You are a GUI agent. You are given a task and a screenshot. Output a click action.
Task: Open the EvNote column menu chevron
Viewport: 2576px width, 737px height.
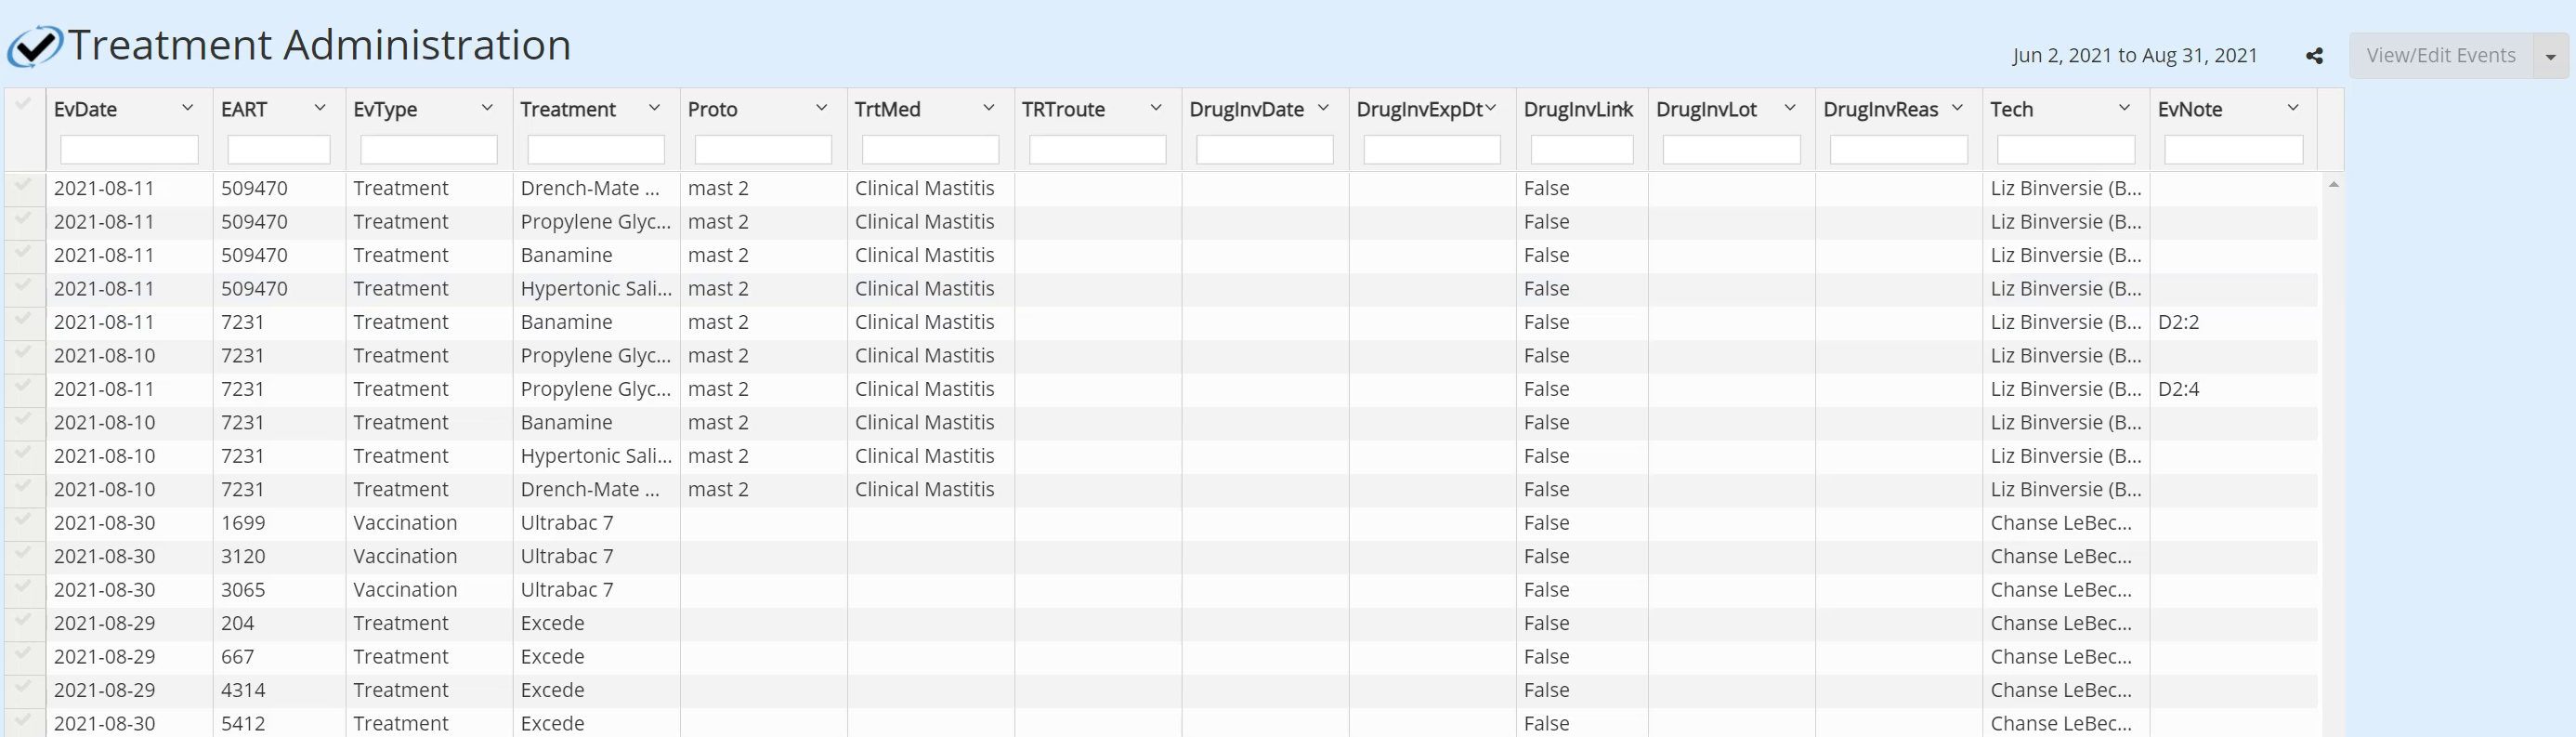click(x=2293, y=108)
